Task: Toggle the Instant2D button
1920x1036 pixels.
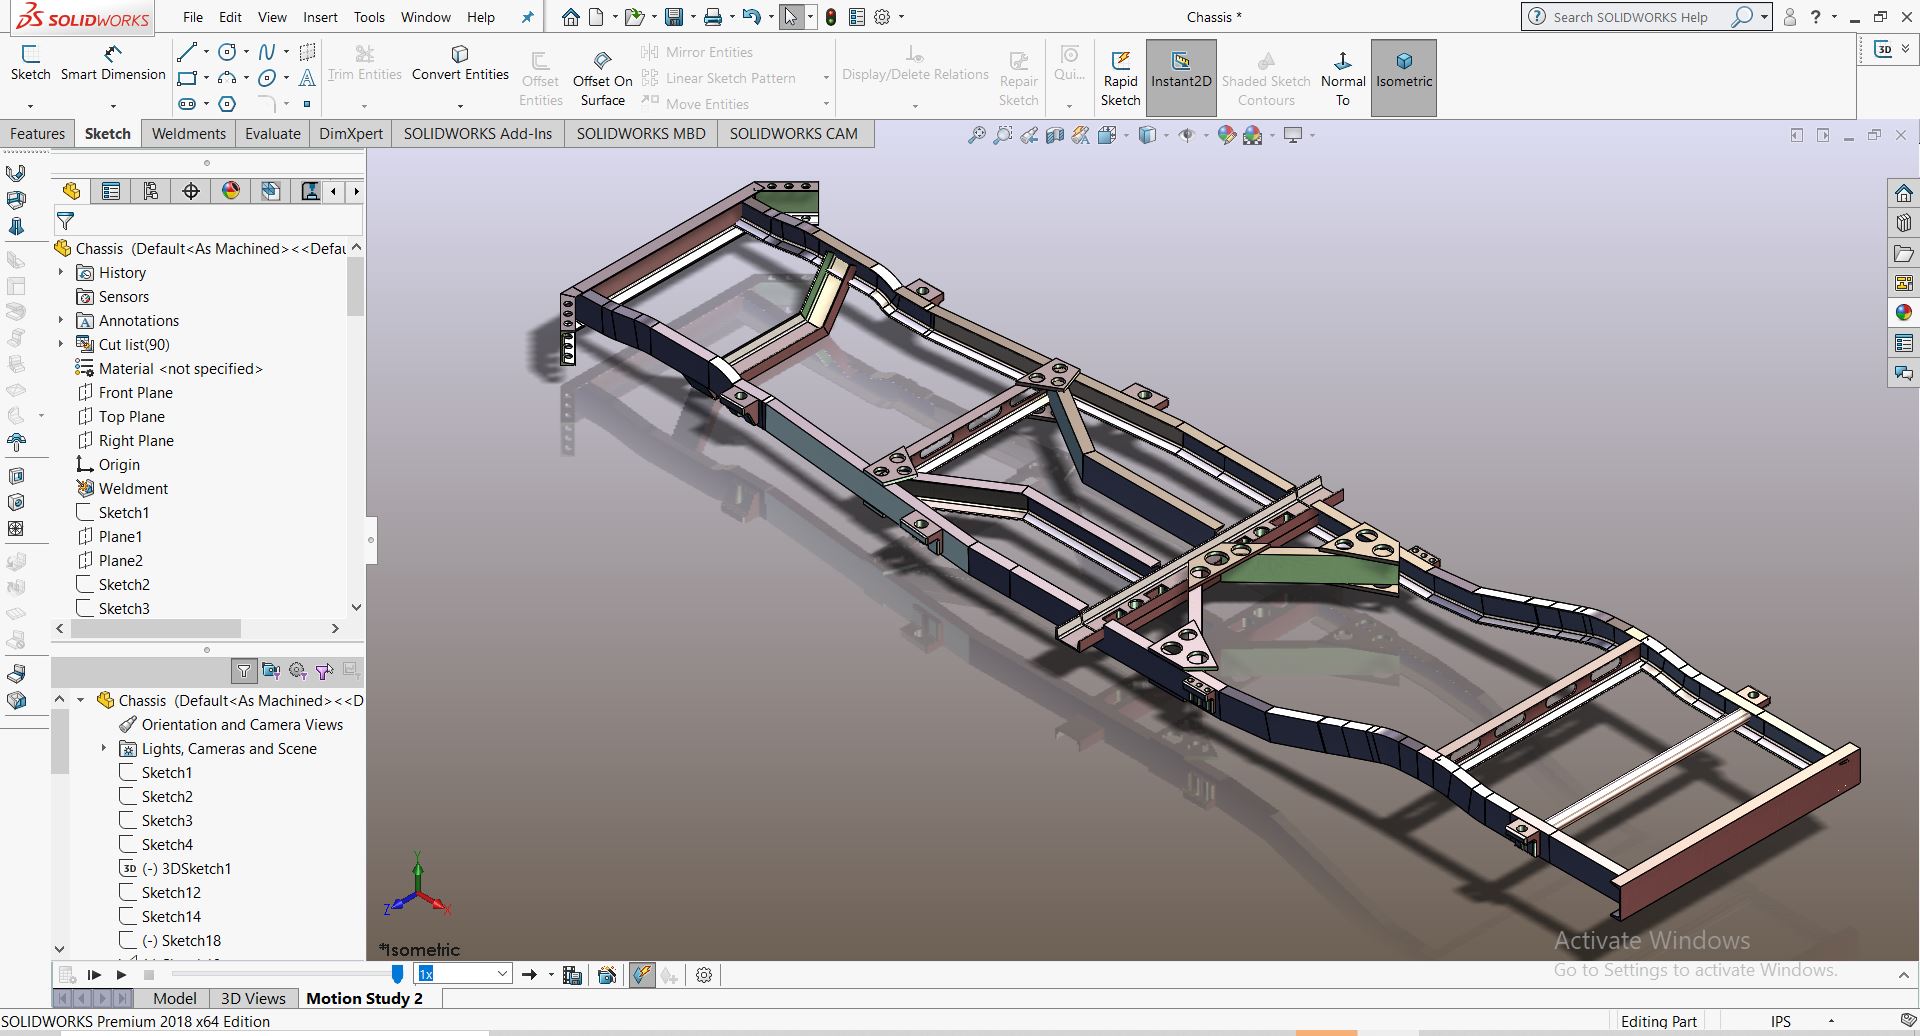Action: 1181,78
